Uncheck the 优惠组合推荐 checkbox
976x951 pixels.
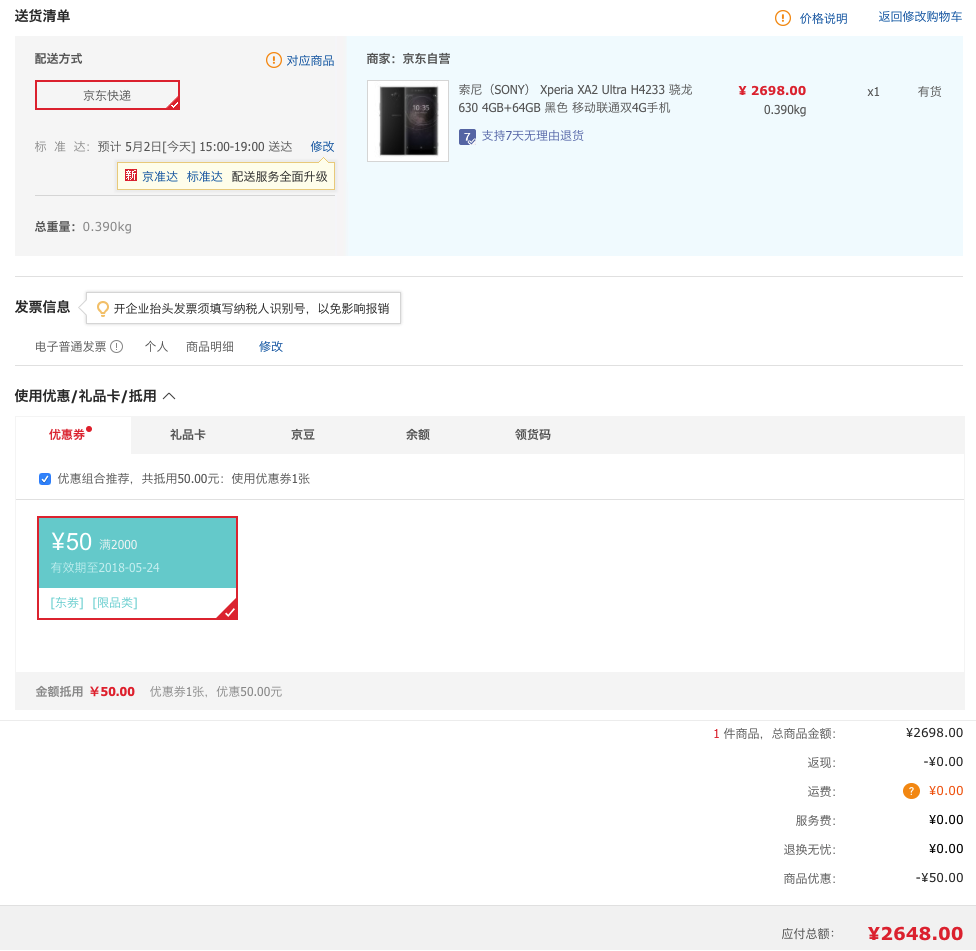click(x=45, y=479)
